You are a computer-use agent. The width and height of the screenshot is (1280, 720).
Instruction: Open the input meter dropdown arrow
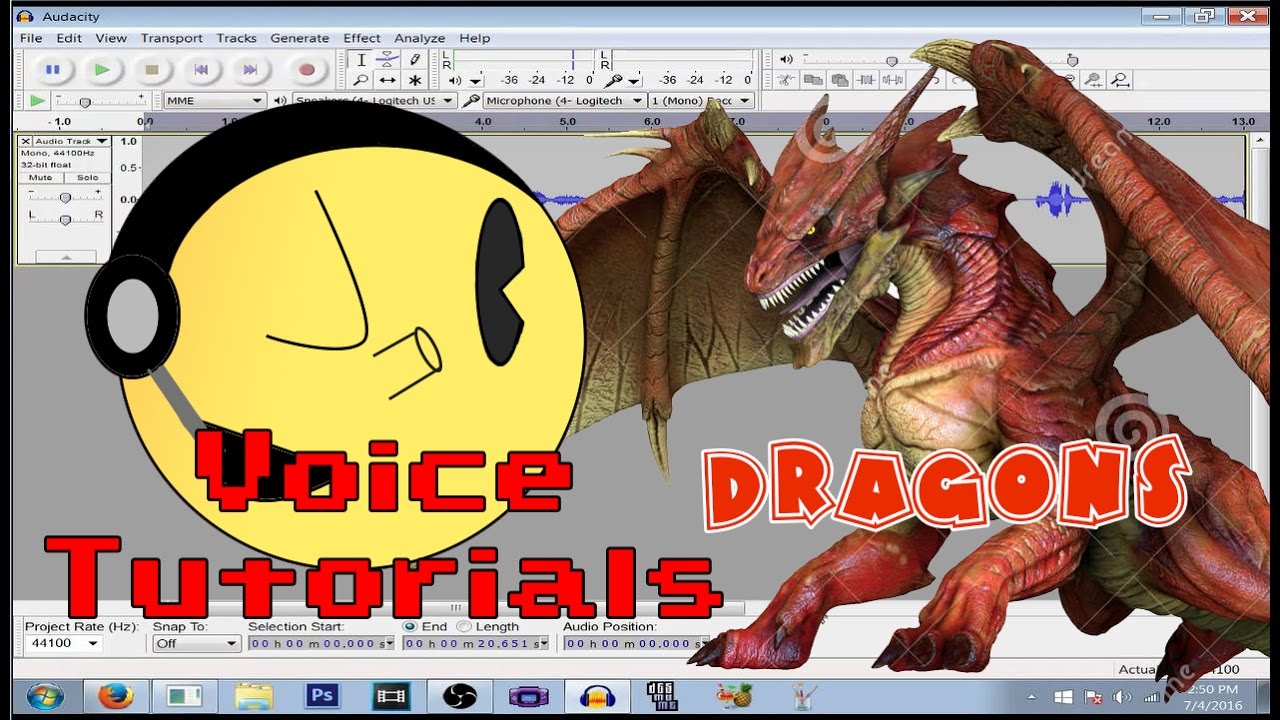click(x=633, y=81)
